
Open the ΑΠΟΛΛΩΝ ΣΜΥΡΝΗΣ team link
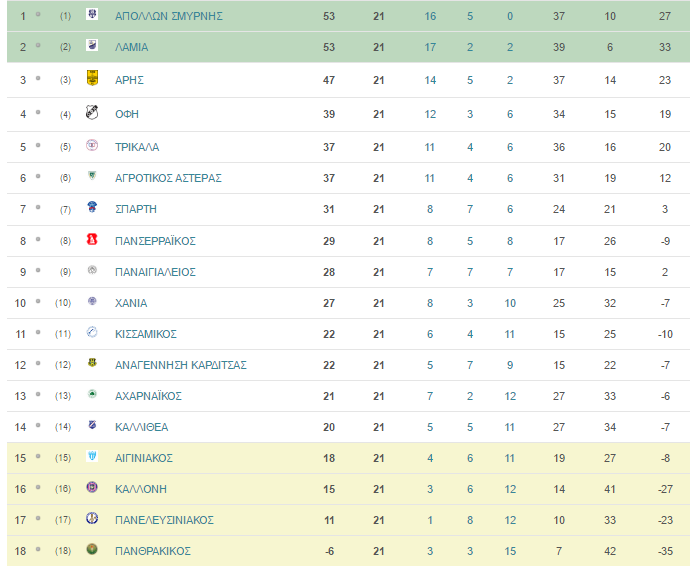click(x=169, y=16)
